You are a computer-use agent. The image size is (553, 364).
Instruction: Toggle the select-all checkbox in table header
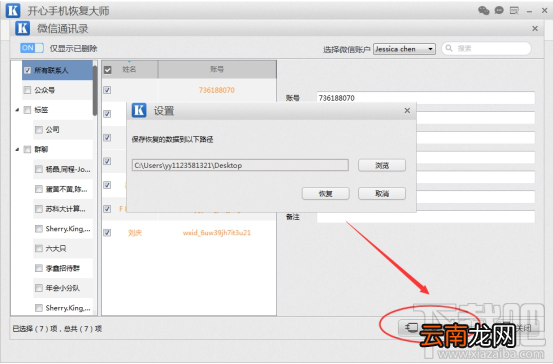(108, 70)
